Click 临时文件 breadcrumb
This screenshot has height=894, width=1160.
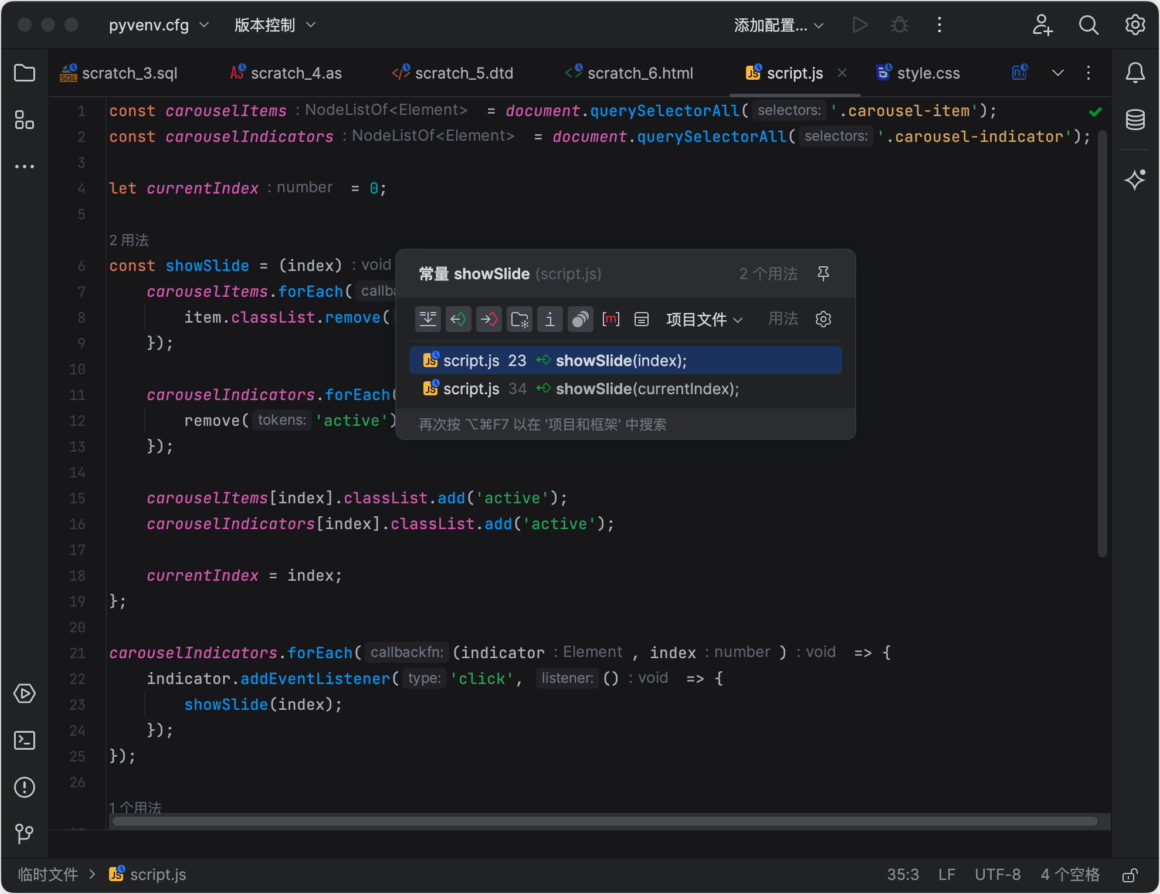[48, 875]
